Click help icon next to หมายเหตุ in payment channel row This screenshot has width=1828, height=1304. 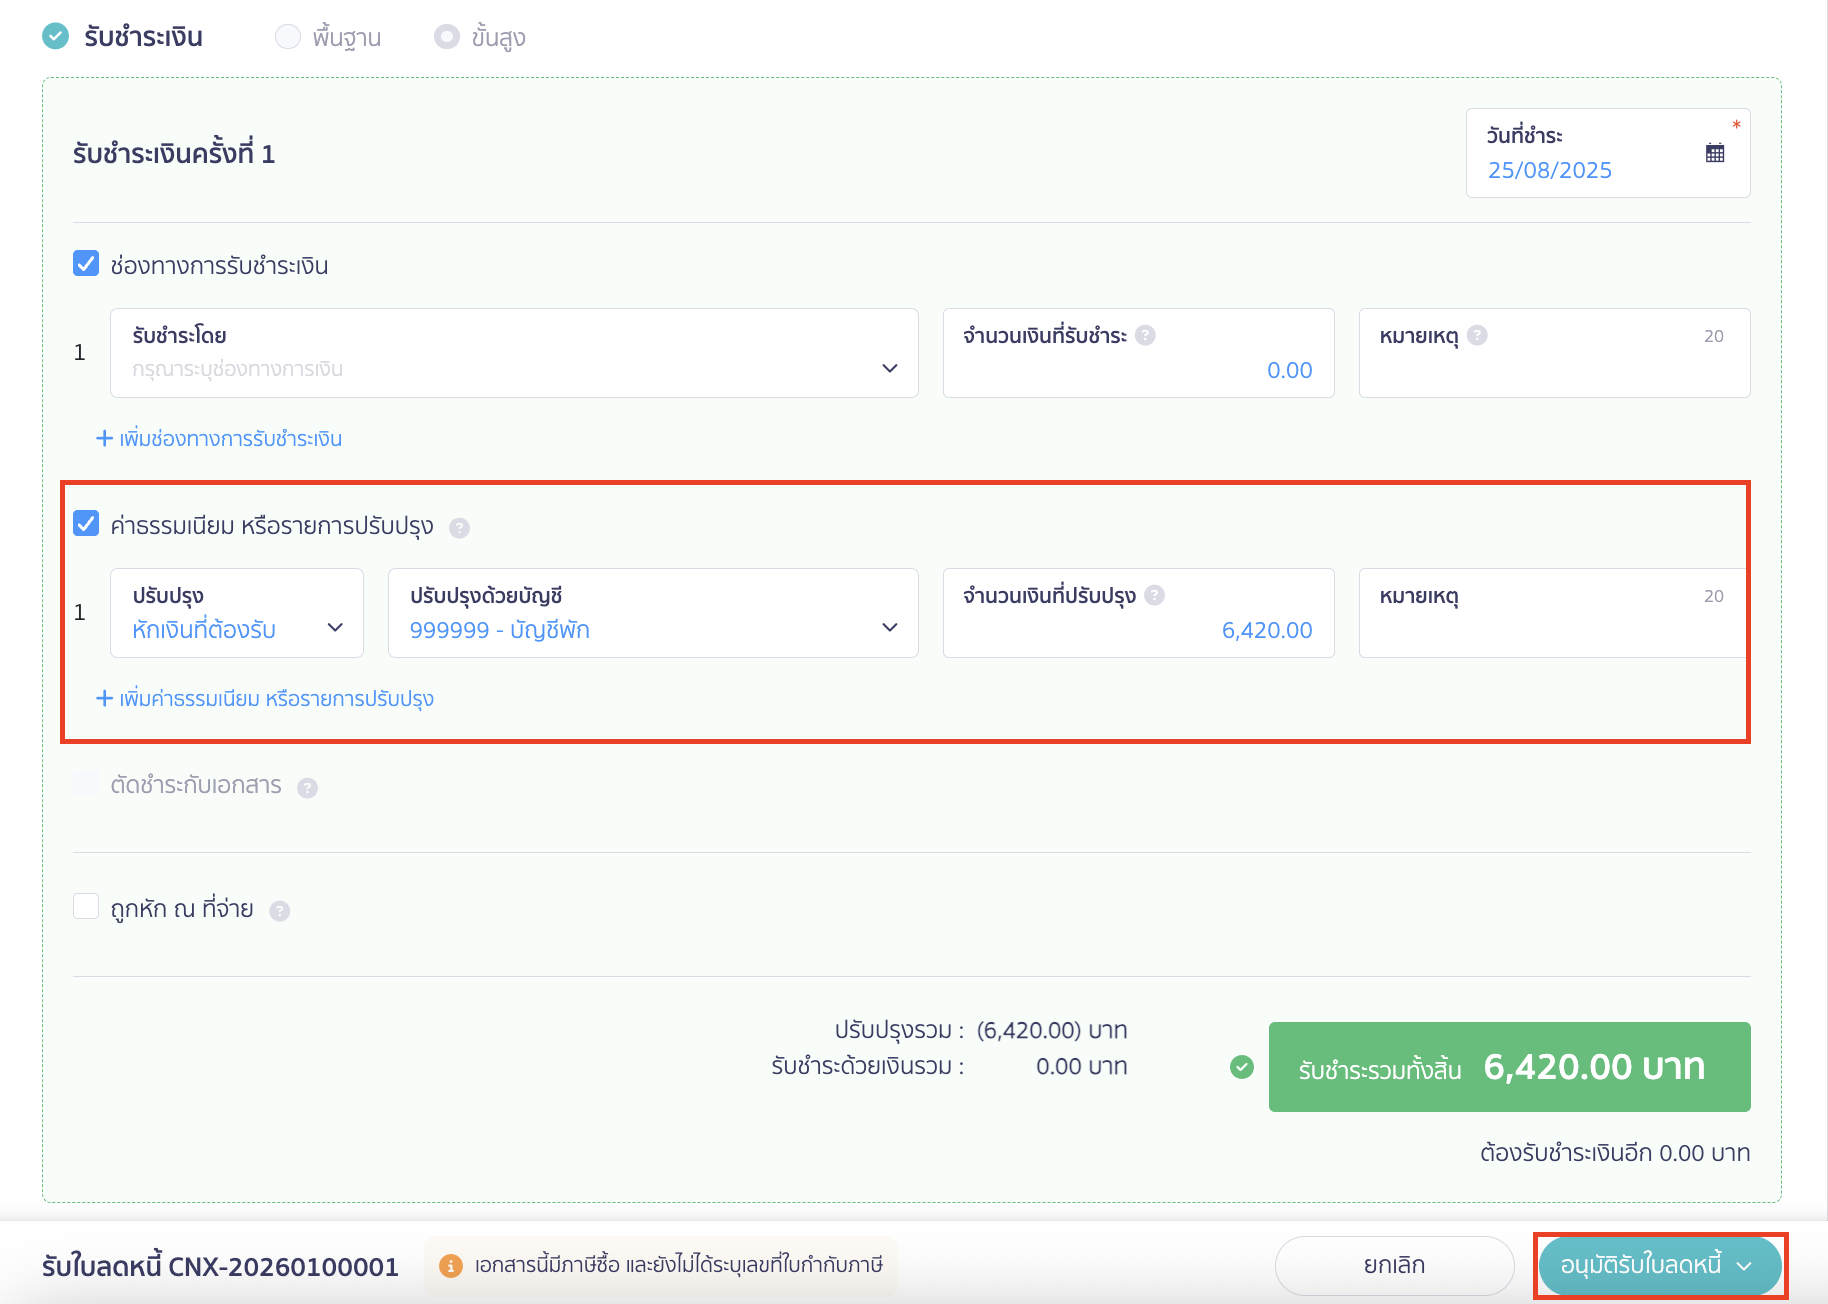tap(1477, 336)
